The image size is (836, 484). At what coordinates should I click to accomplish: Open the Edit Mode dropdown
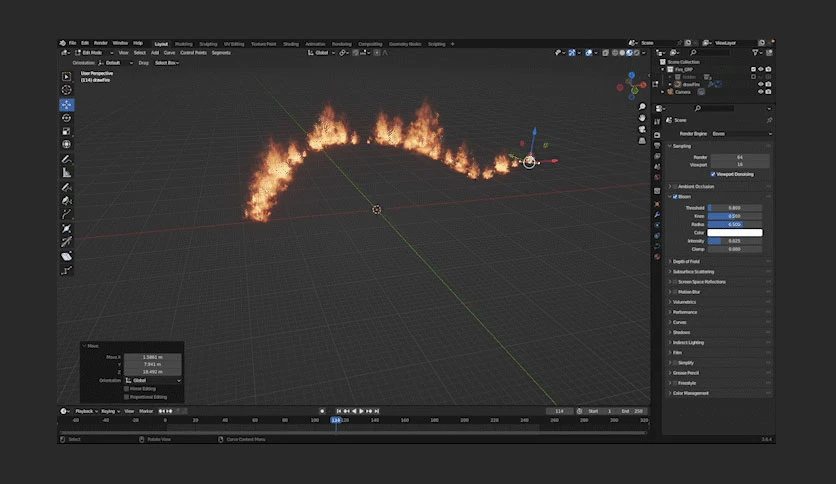point(94,53)
